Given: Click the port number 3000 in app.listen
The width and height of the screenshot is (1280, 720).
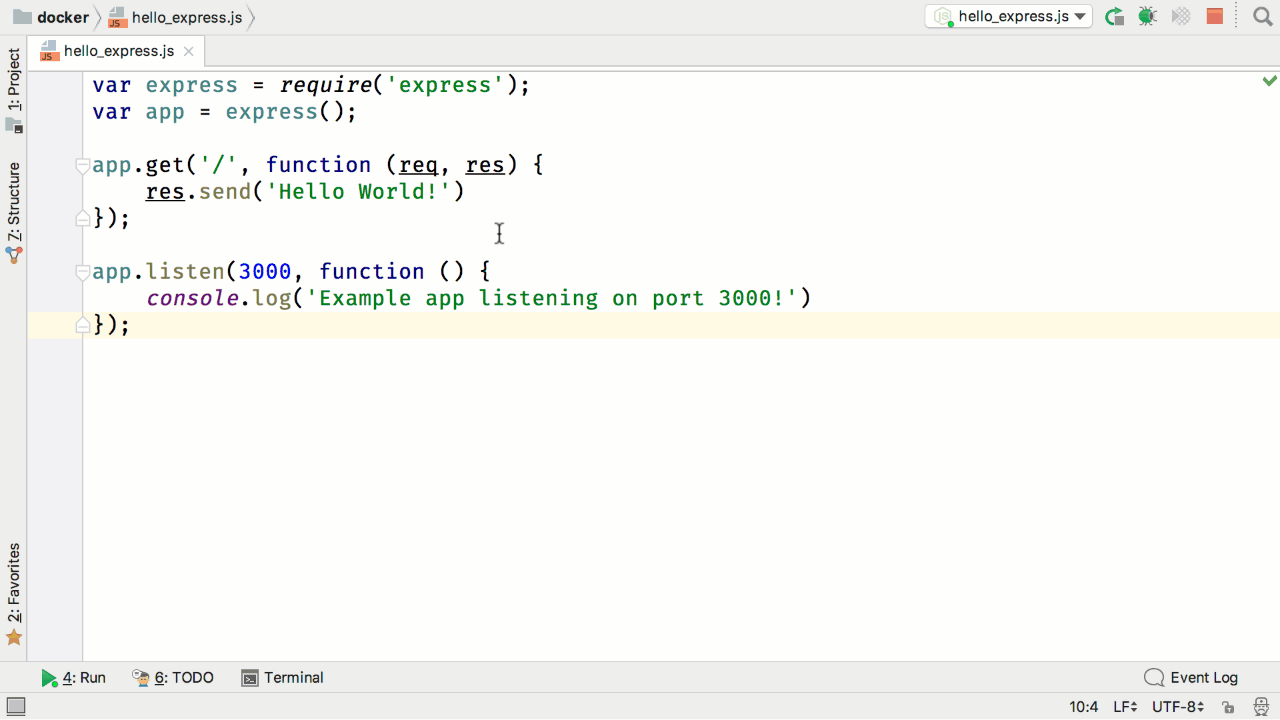Looking at the screenshot, I should (x=265, y=271).
